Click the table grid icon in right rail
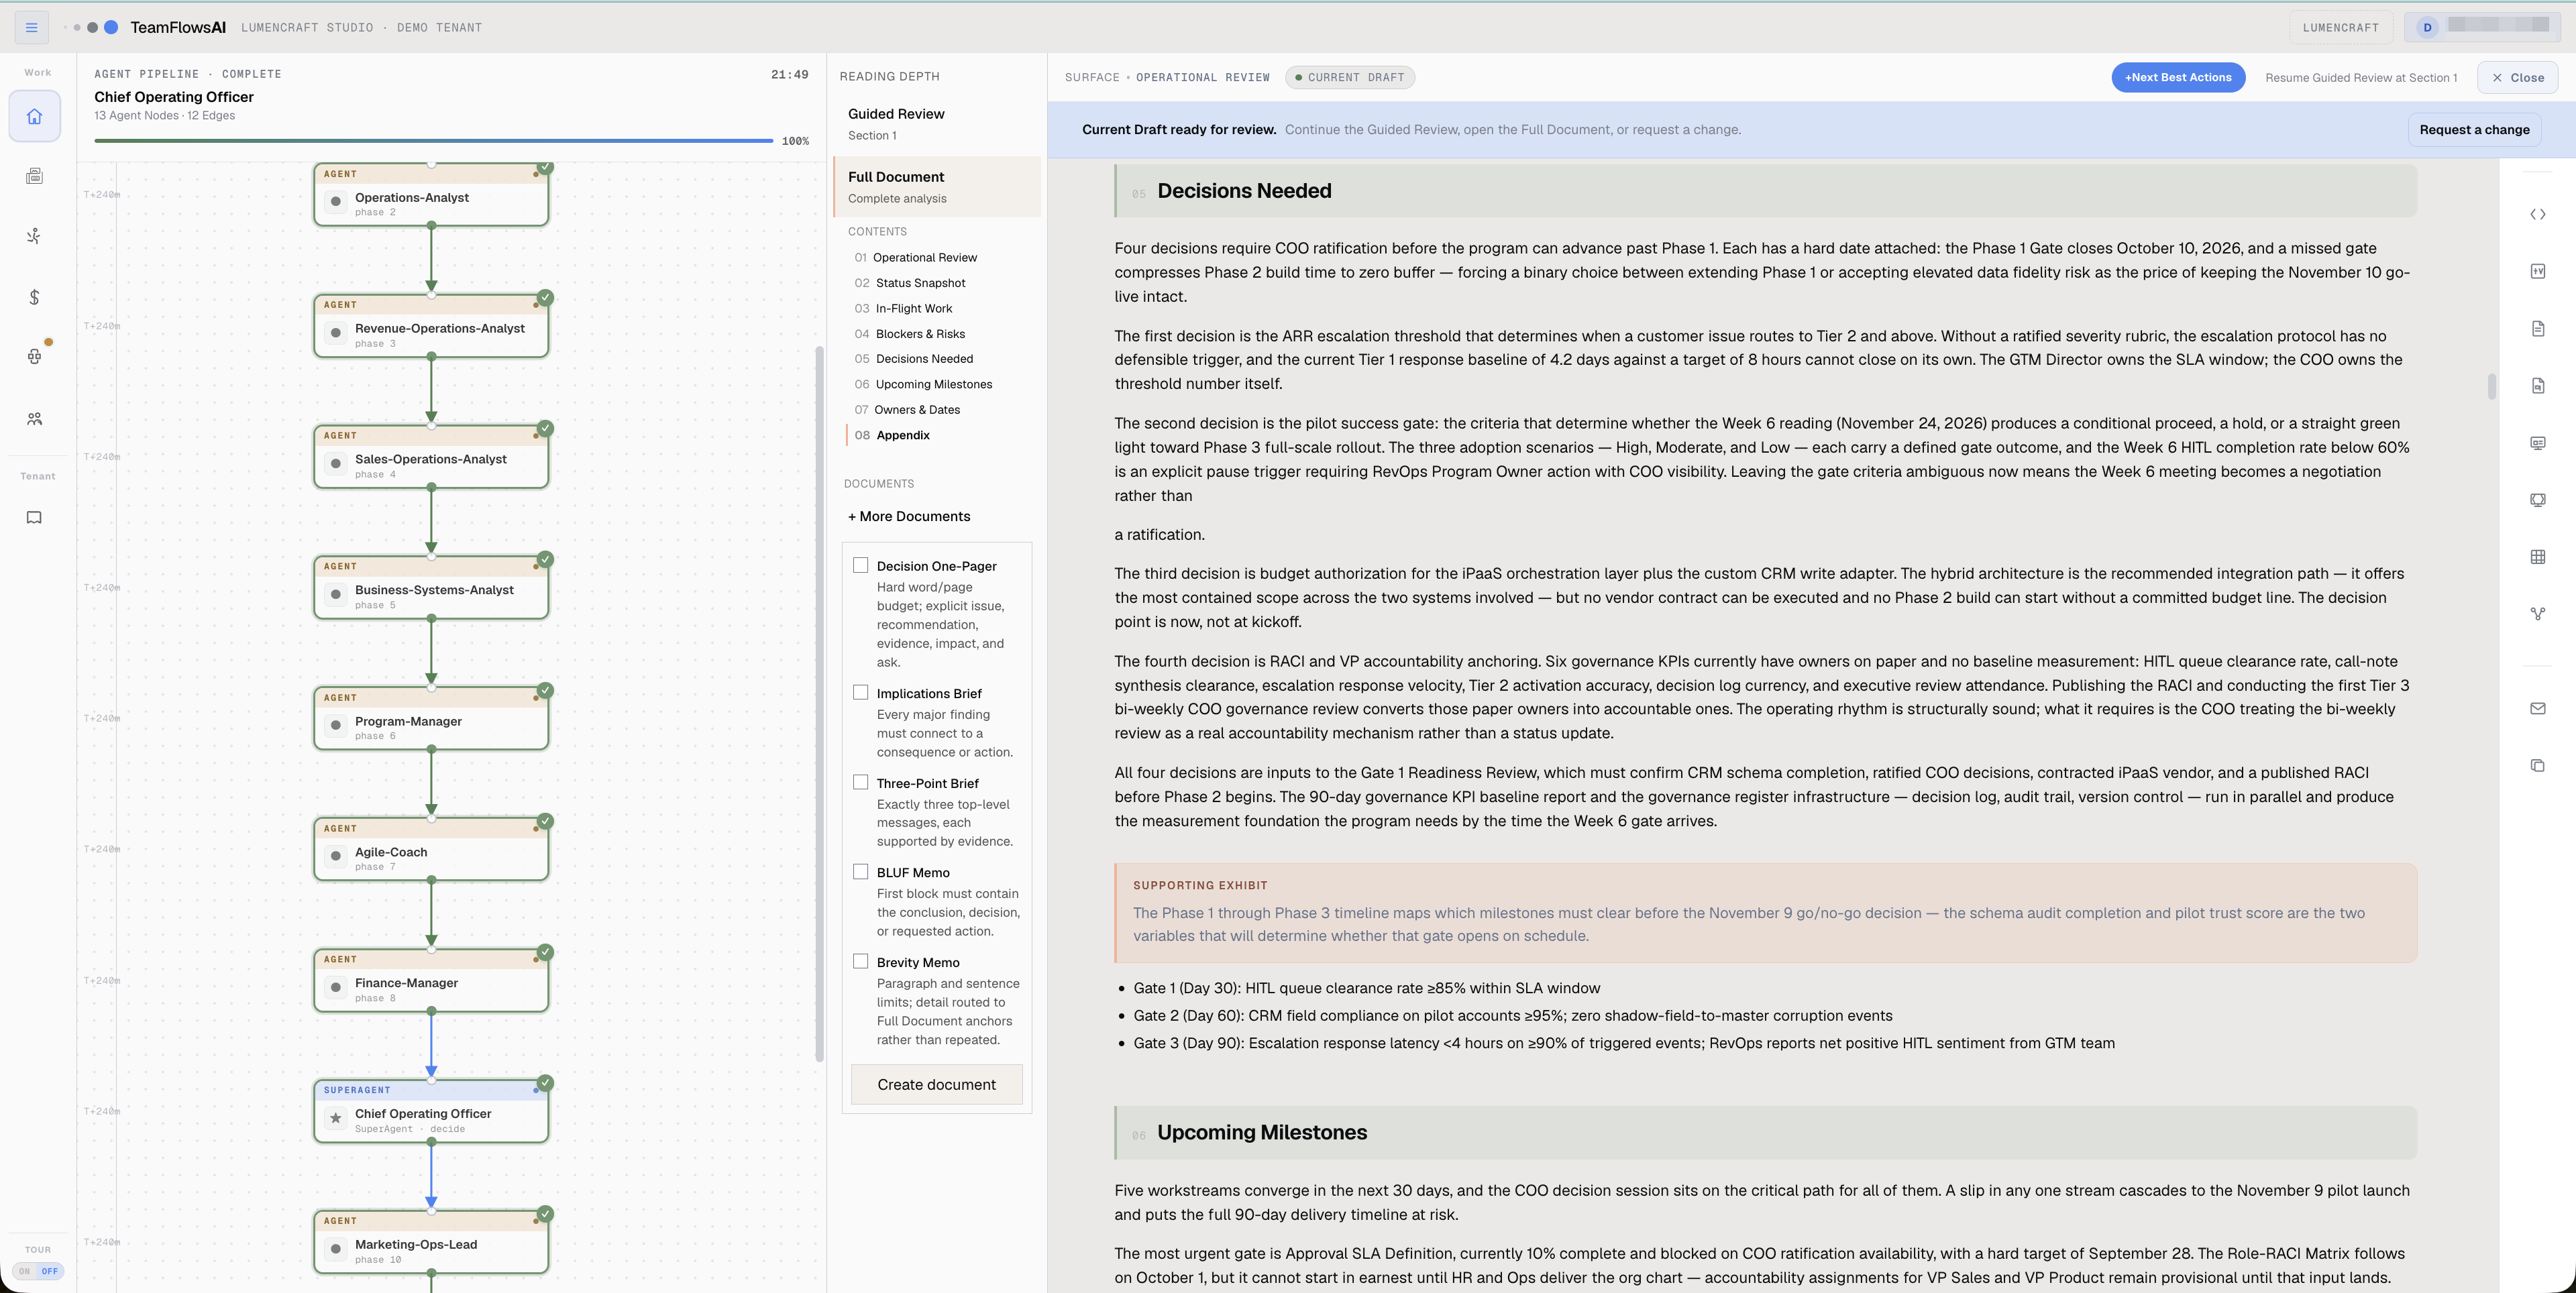This screenshot has width=2576, height=1293. (2537, 556)
